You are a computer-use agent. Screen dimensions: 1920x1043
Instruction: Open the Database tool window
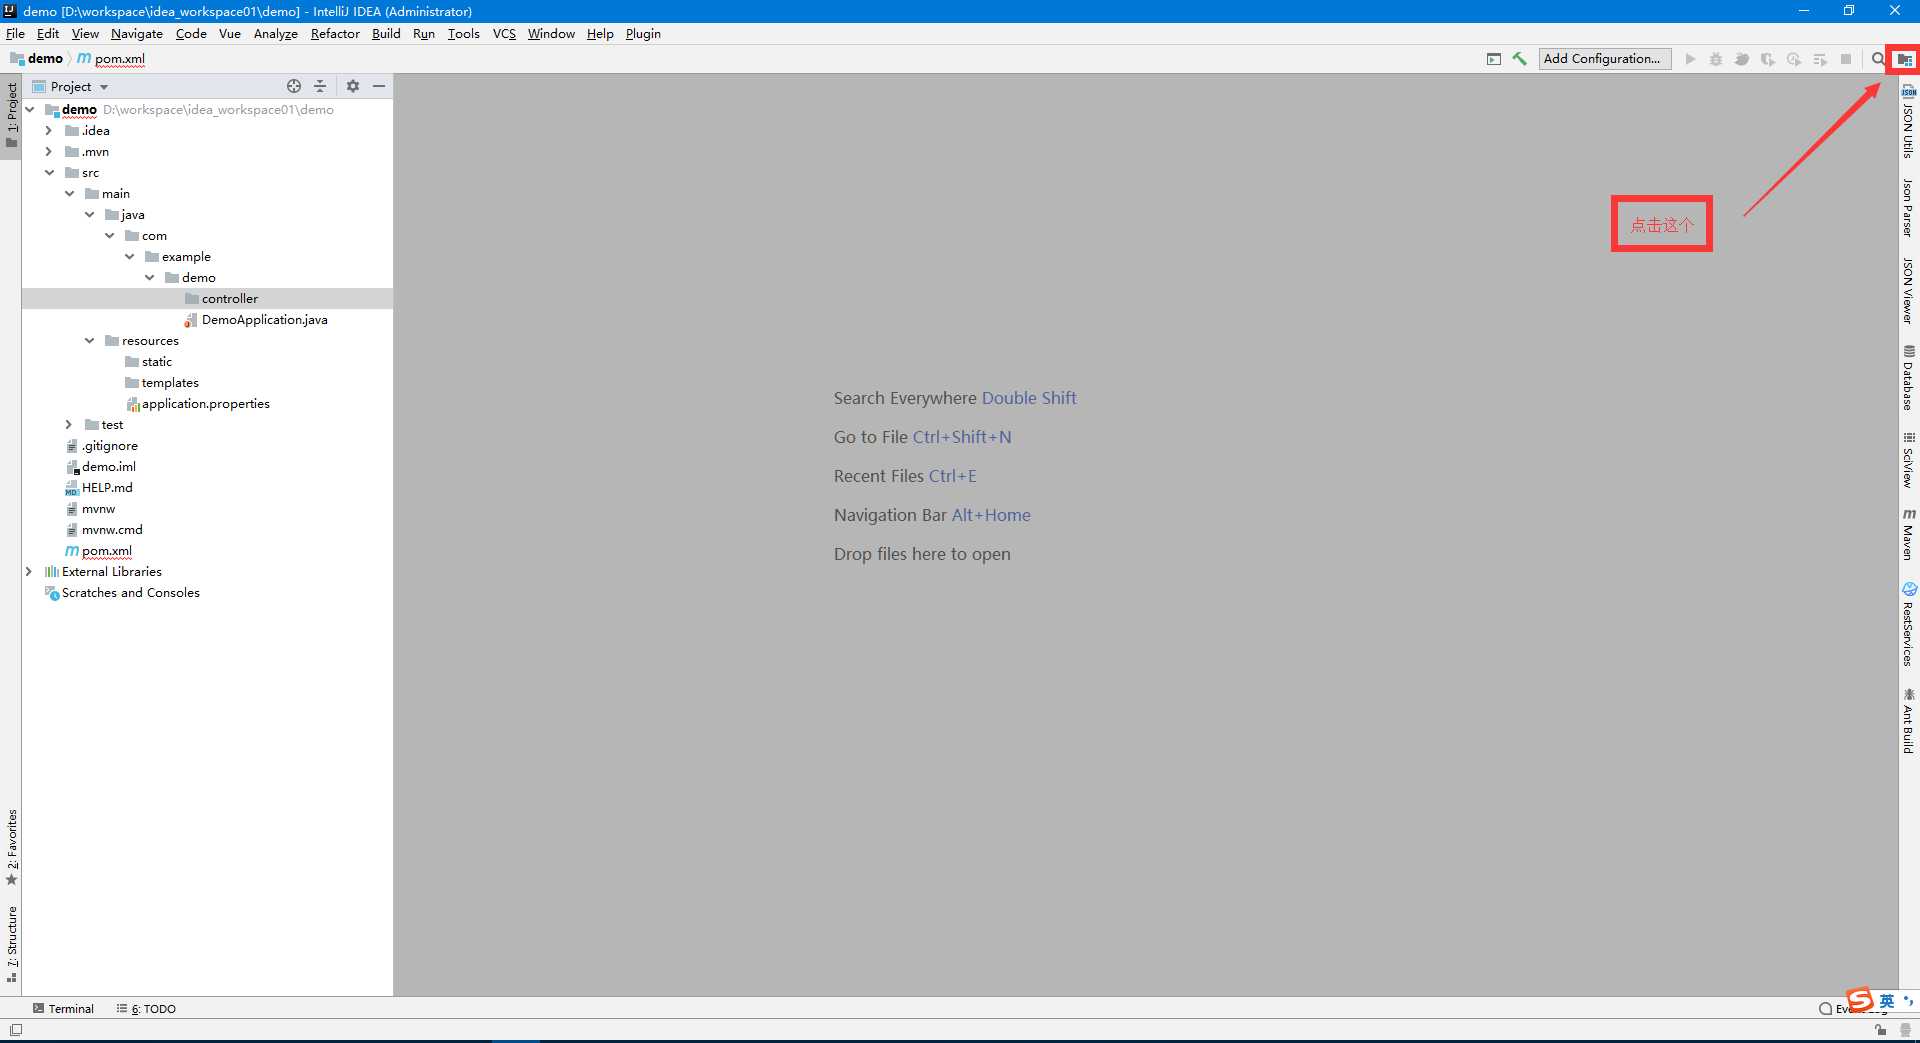pos(1909,377)
